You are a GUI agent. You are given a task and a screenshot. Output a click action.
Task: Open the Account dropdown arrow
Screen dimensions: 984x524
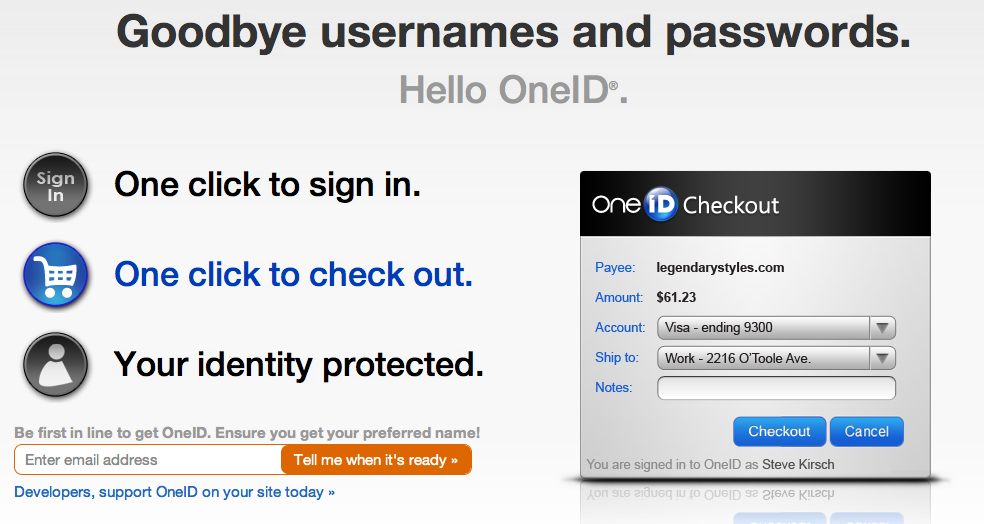click(882, 328)
